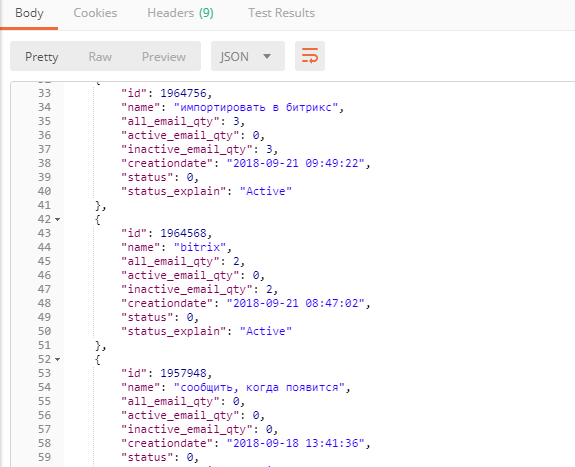Screen dimensions: 575x467
Task: Select the Pretty view mode
Action: click(x=42, y=57)
